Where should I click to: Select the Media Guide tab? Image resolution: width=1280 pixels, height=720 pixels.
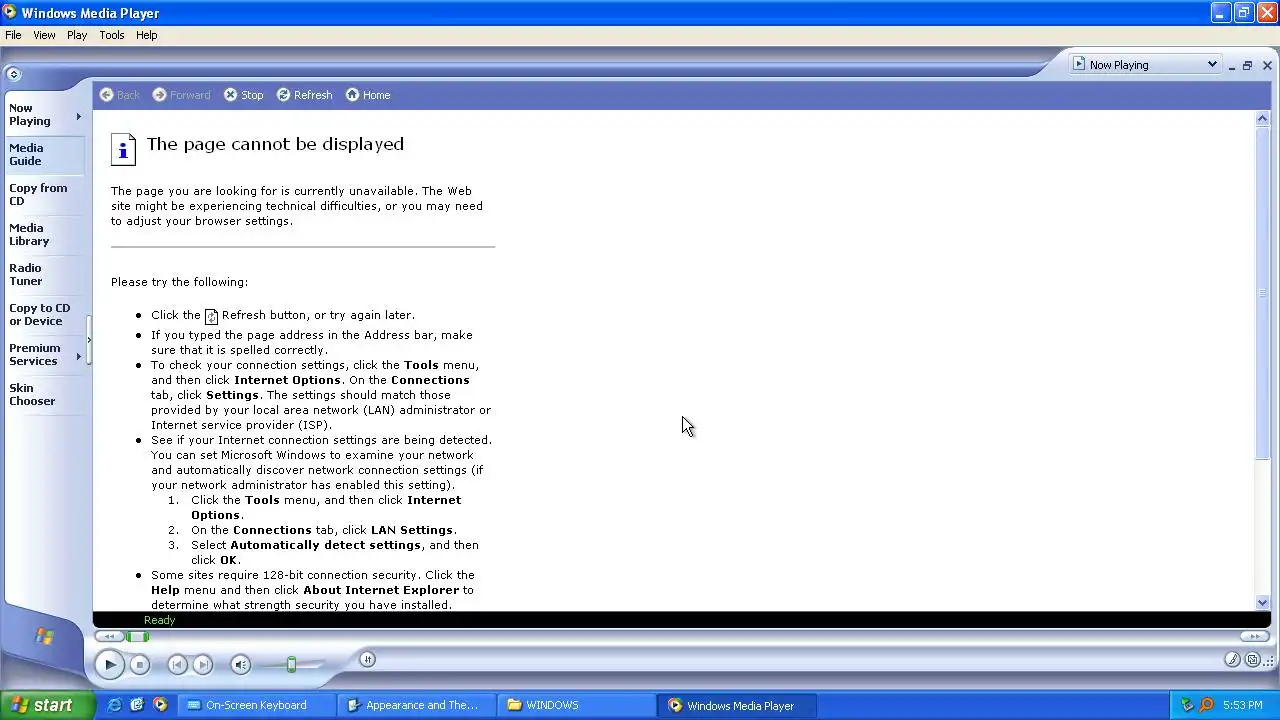pos(44,154)
